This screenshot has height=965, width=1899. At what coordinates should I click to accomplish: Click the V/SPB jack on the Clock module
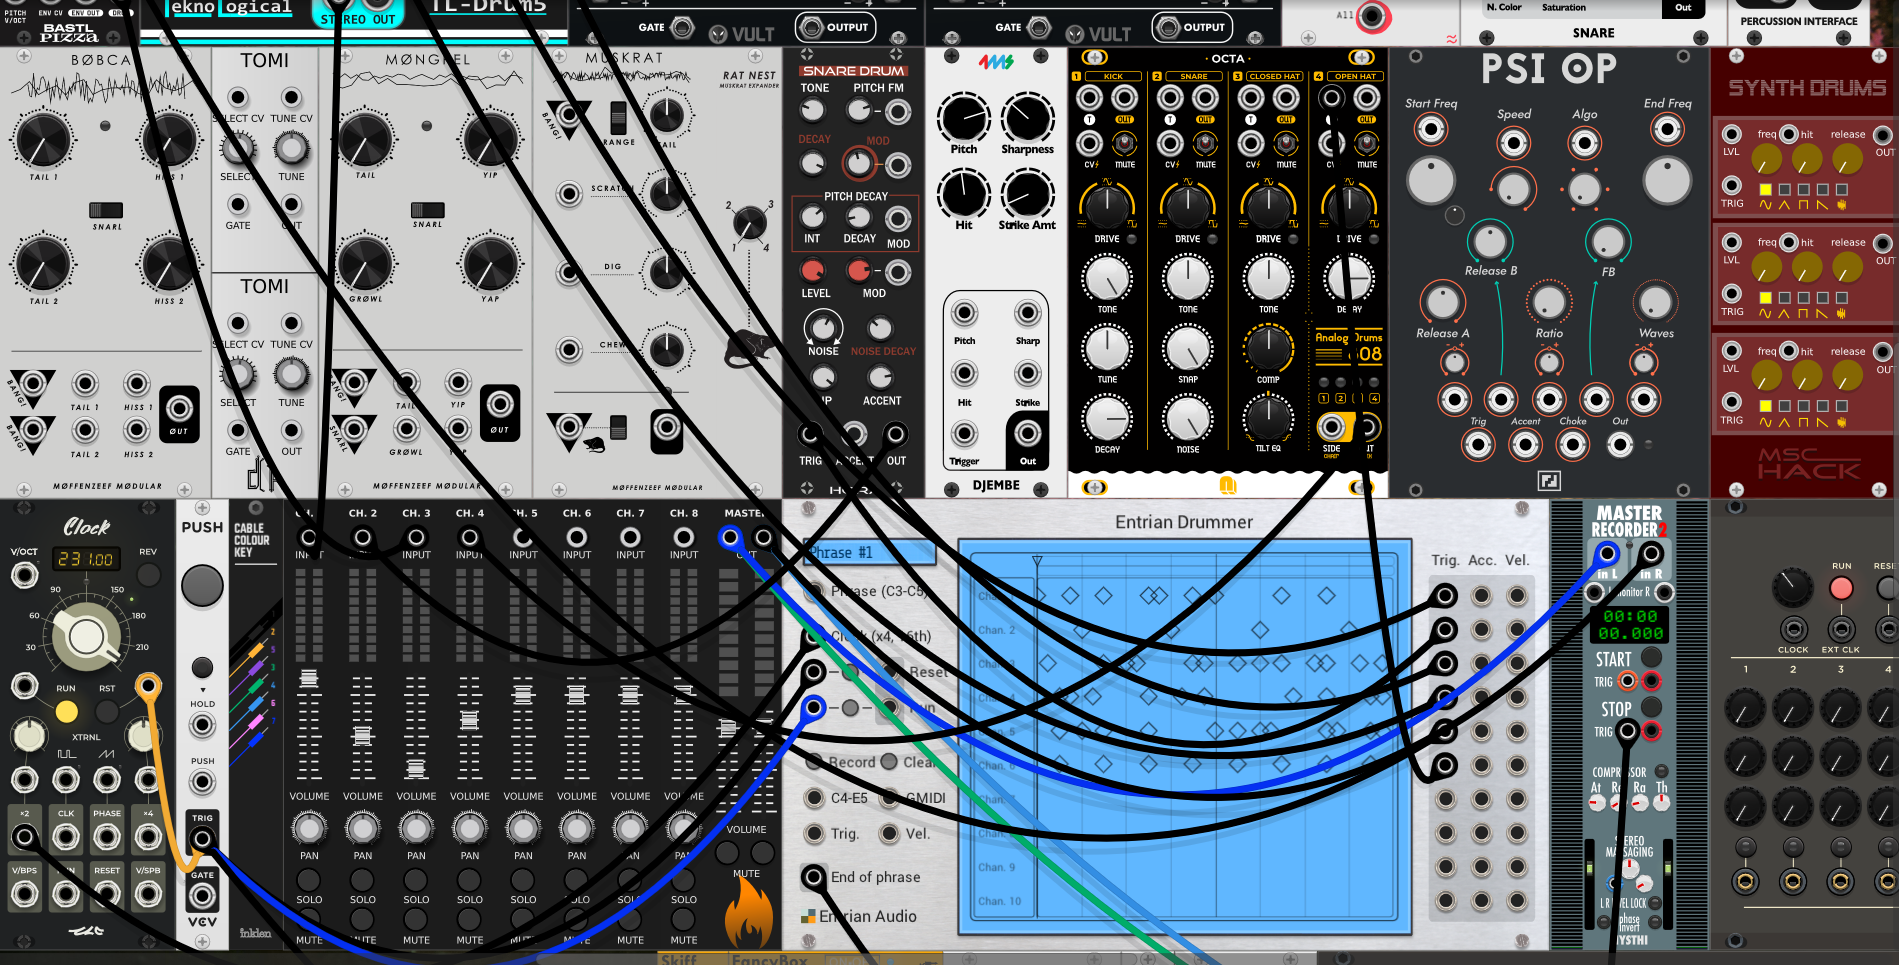coord(148,894)
